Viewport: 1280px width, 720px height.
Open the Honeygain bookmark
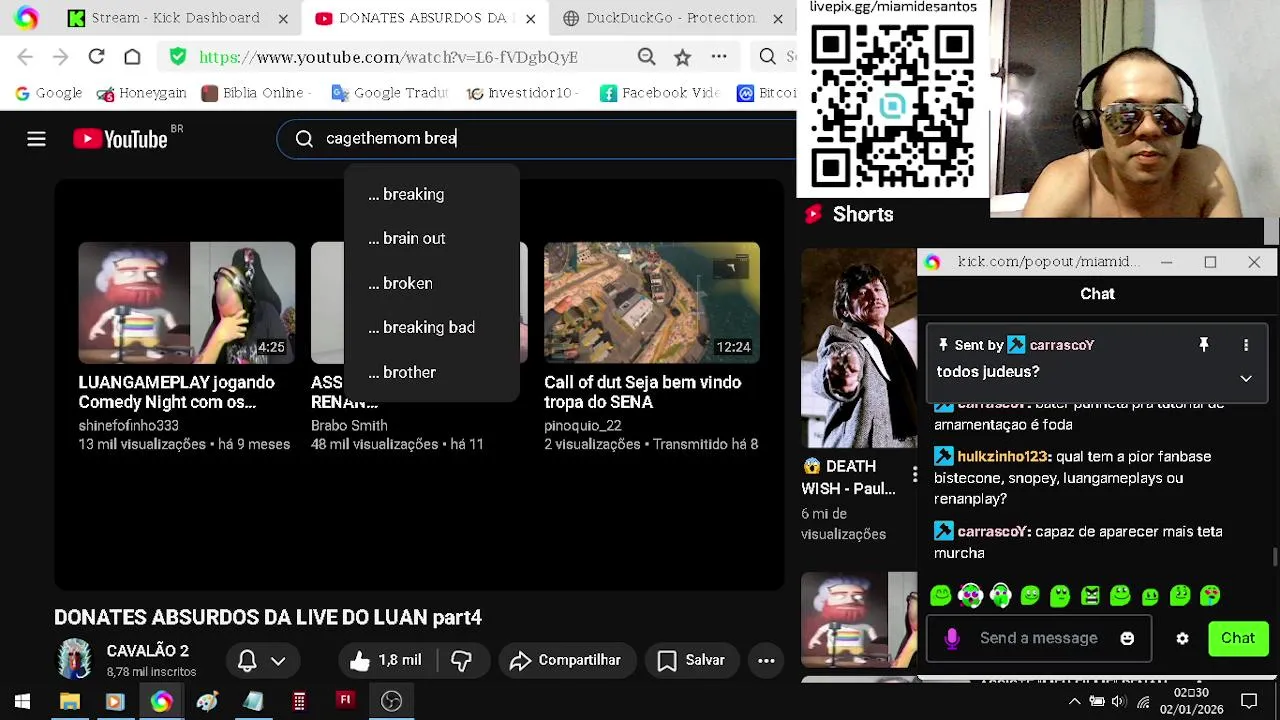(141, 93)
